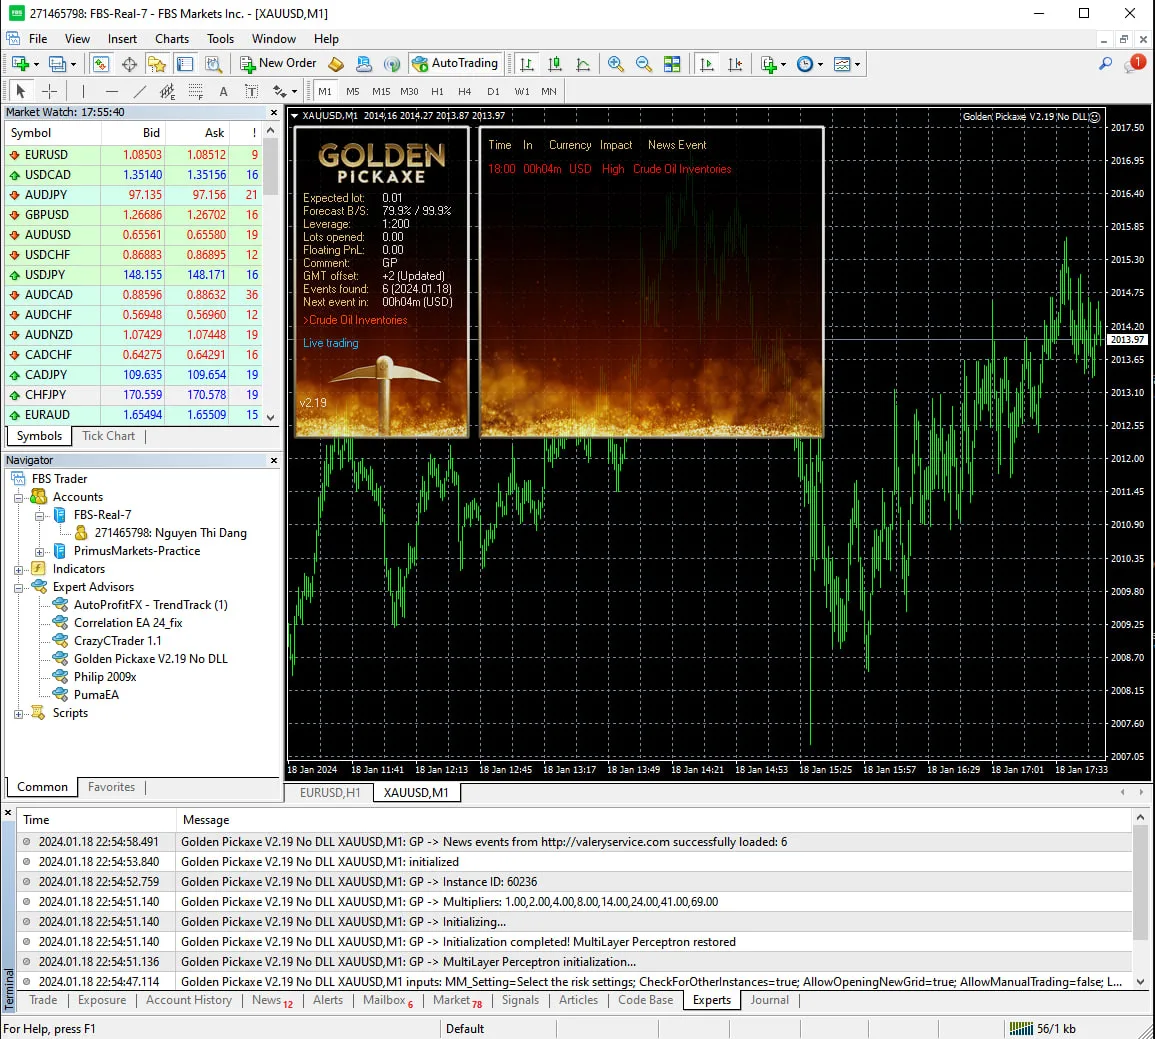Expand the PrimusMarkets-Practice node

(x=40, y=552)
